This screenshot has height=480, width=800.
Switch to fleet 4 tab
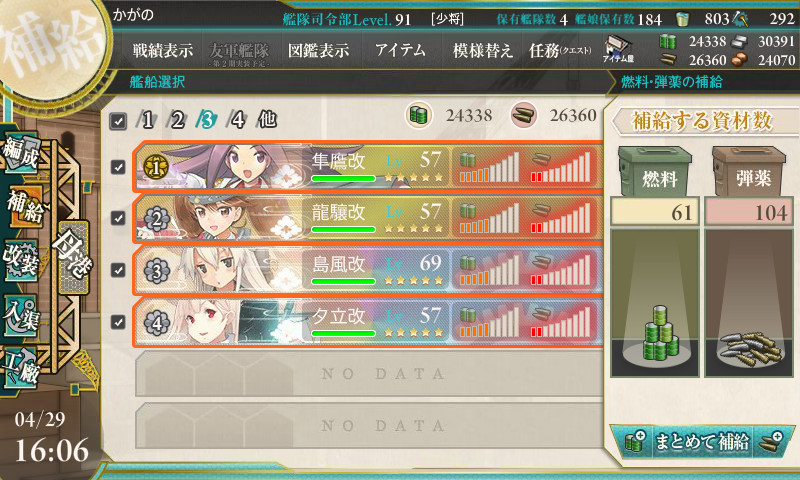click(x=237, y=120)
